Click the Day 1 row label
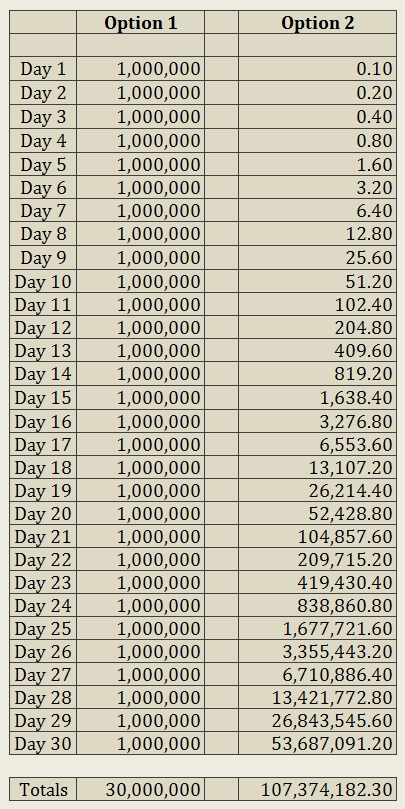 43,69
